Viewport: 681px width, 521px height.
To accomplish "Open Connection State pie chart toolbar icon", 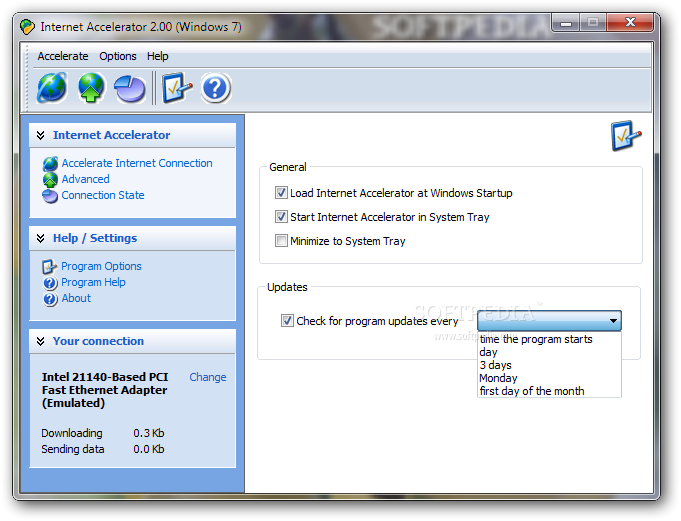I will tap(130, 89).
